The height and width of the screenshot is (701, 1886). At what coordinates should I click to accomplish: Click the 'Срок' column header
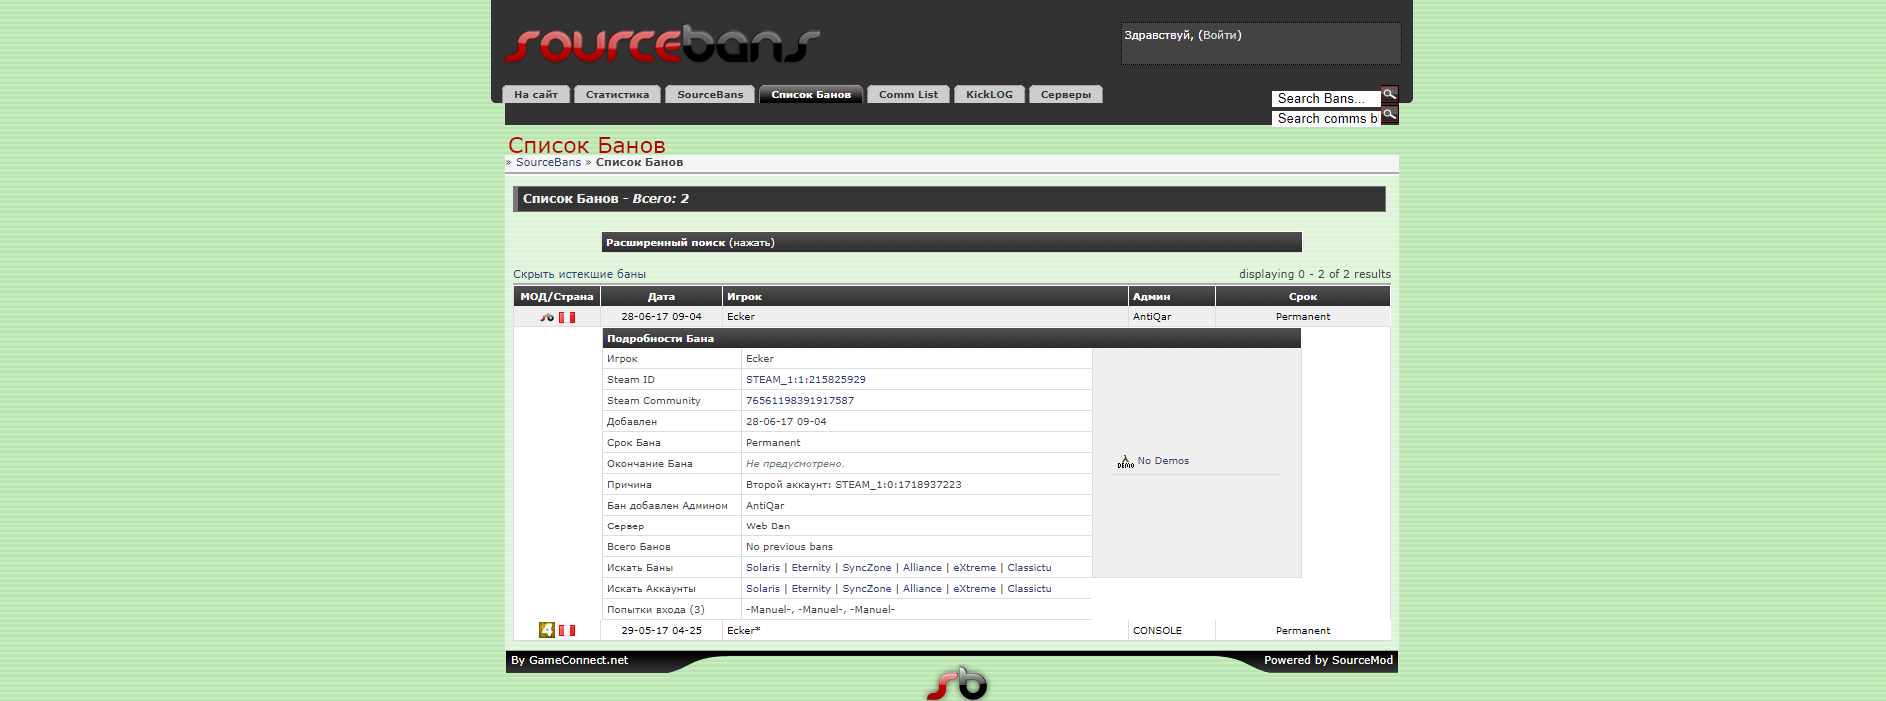(x=1302, y=297)
